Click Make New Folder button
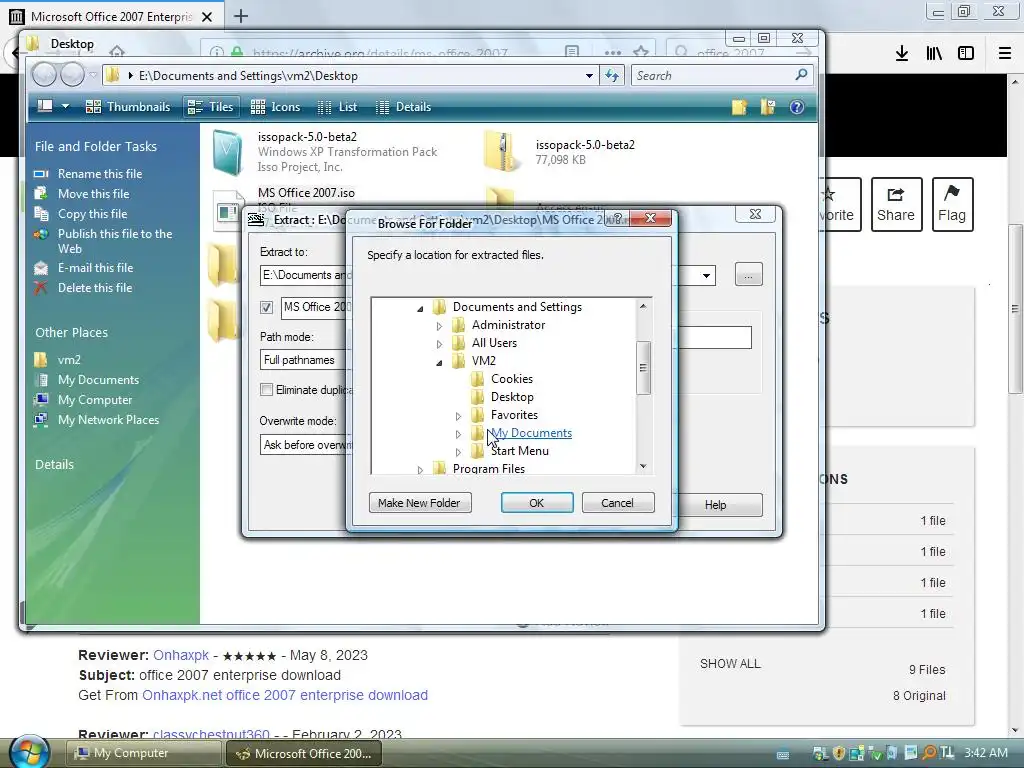The height and width of the screenshot is (768, 1024). click(x=420, y=503)
